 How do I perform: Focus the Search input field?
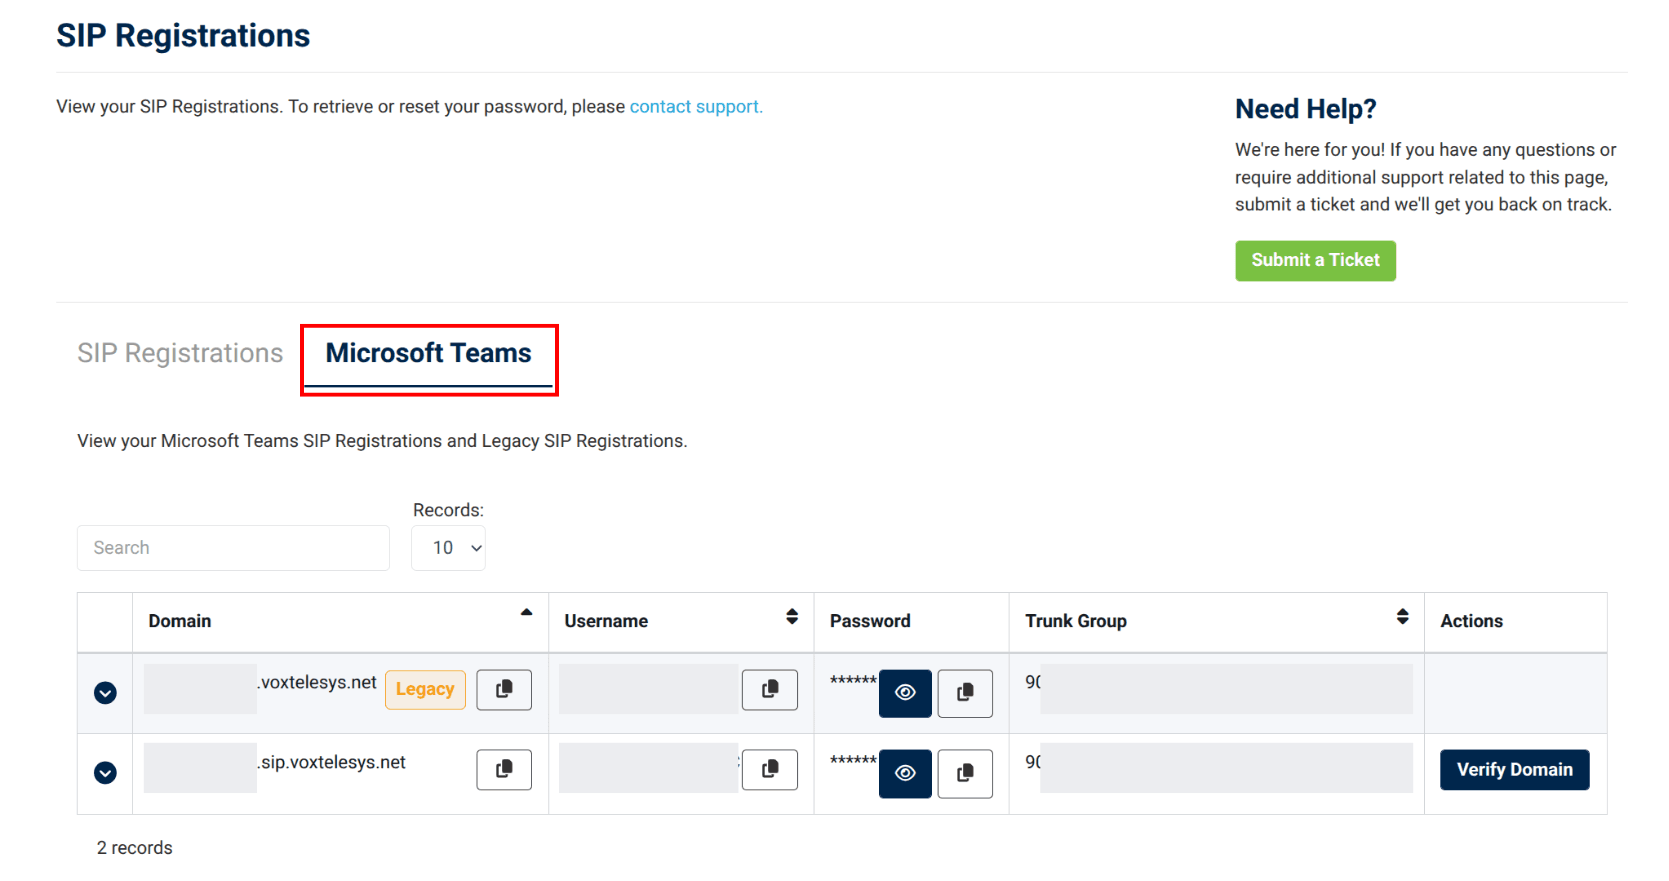[233, 548]
